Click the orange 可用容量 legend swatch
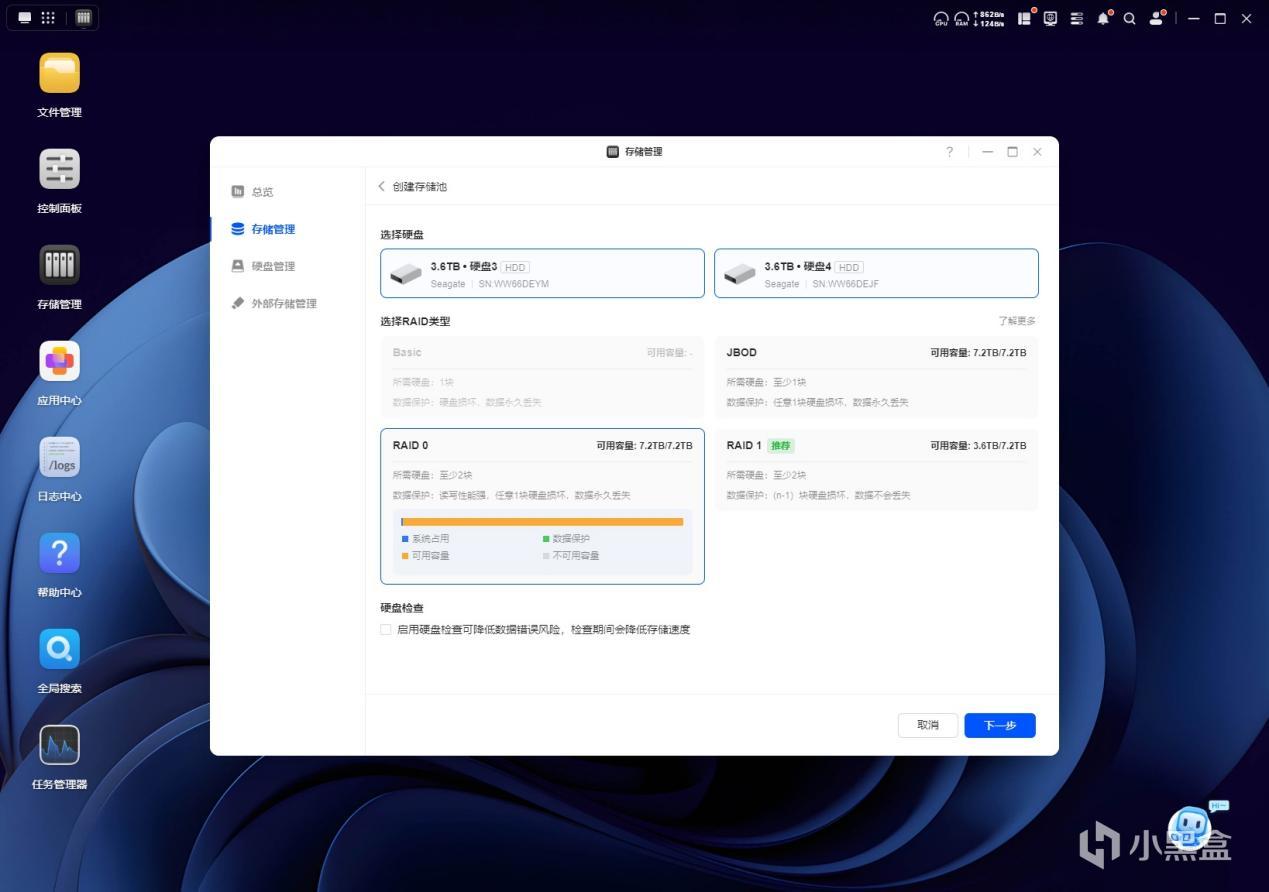The height and width of the screenshot is (892, 1269). click(405, 556)
